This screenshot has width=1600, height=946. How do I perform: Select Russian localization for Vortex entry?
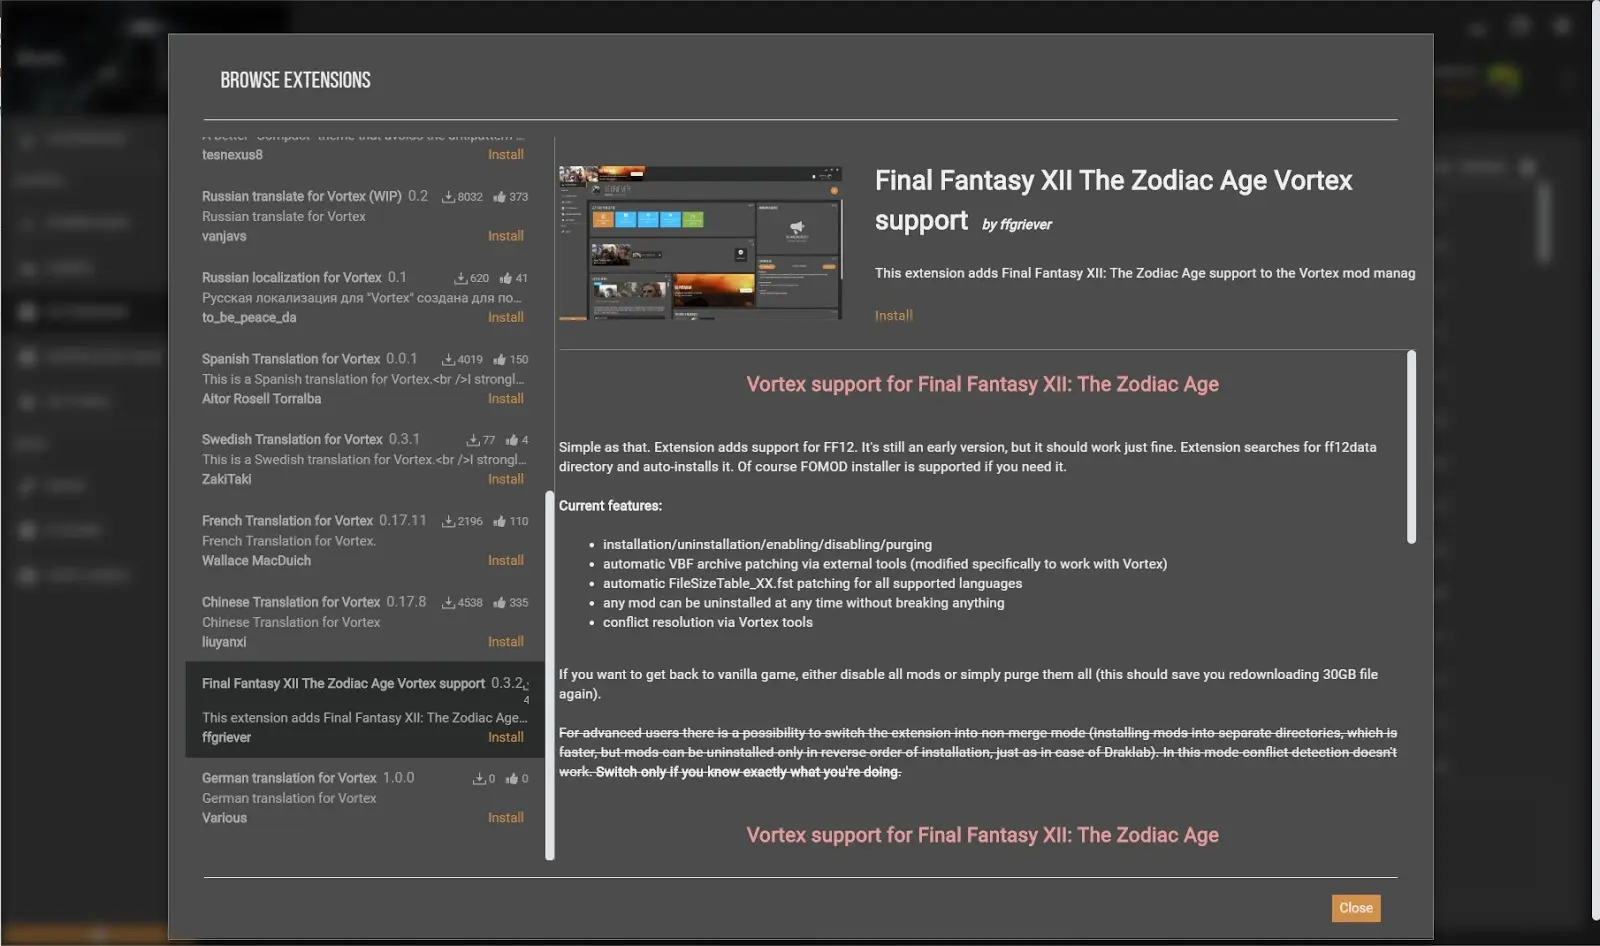click(365, 297)
